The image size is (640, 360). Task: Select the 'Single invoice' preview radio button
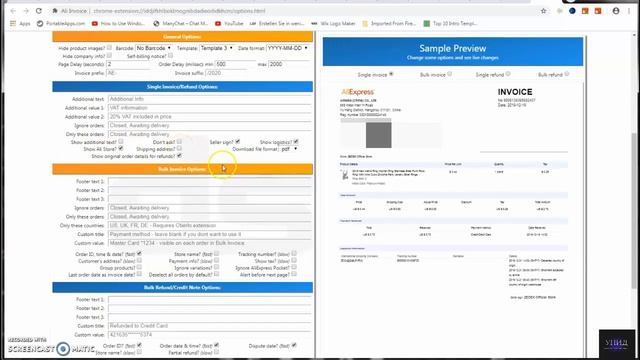coord(391,74)
